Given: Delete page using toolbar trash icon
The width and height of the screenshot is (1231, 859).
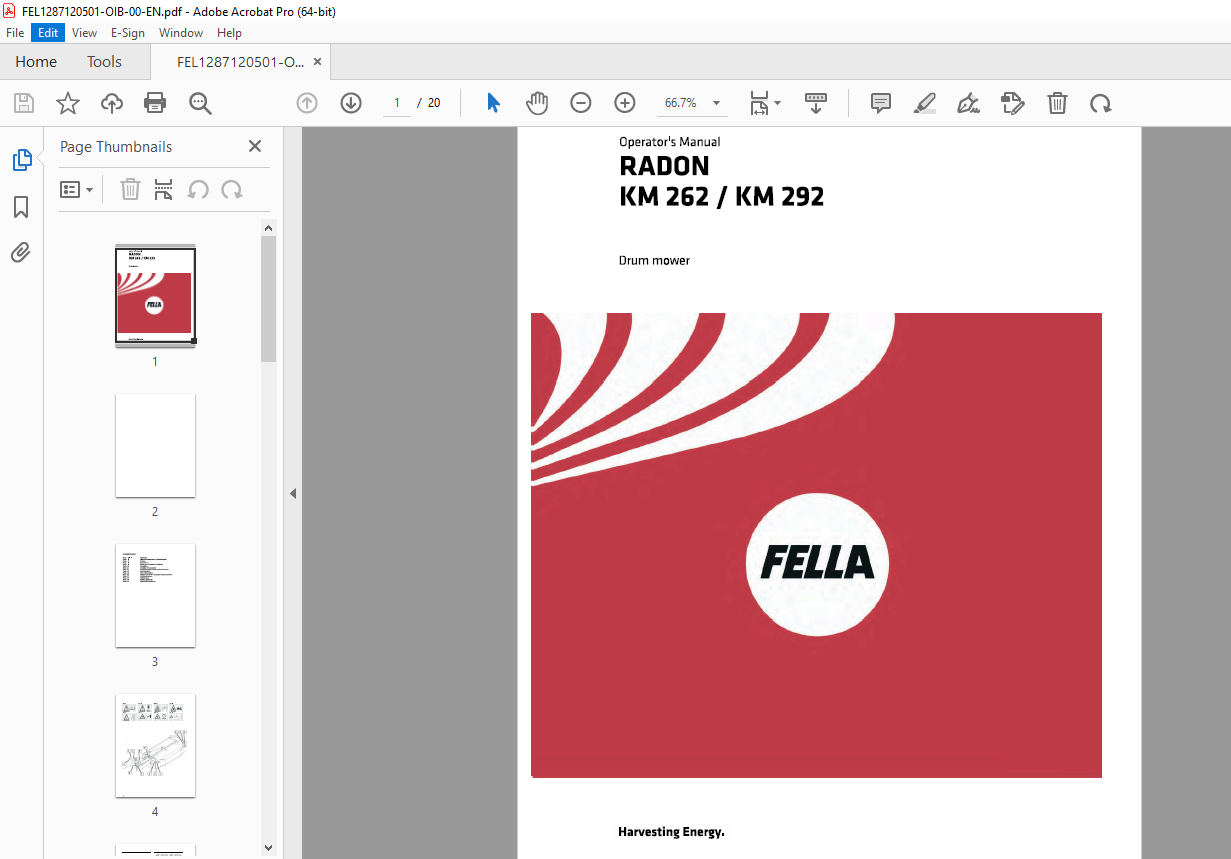Looking at the screenshot, I should coord(1057,103).
